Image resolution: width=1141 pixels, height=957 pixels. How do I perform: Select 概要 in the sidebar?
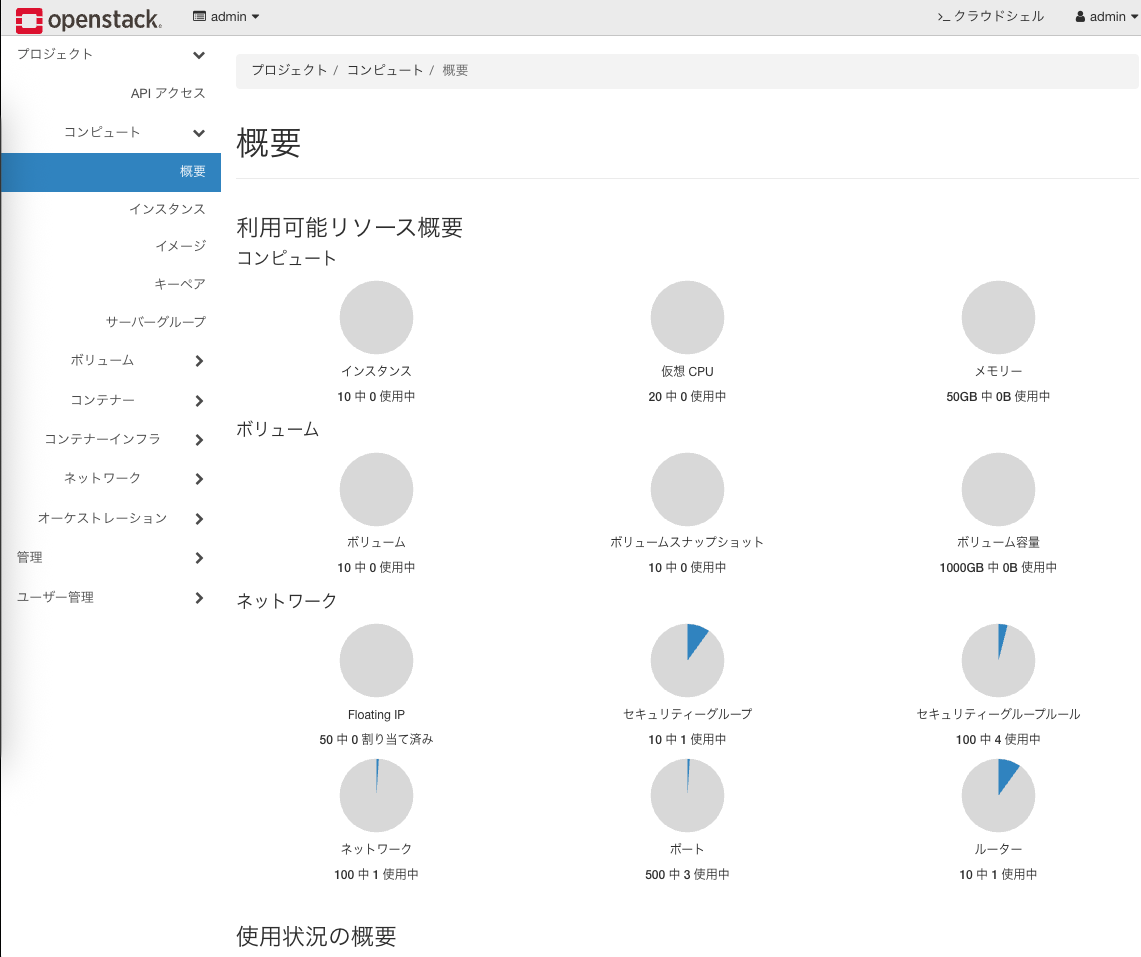(x=111, y=172)
